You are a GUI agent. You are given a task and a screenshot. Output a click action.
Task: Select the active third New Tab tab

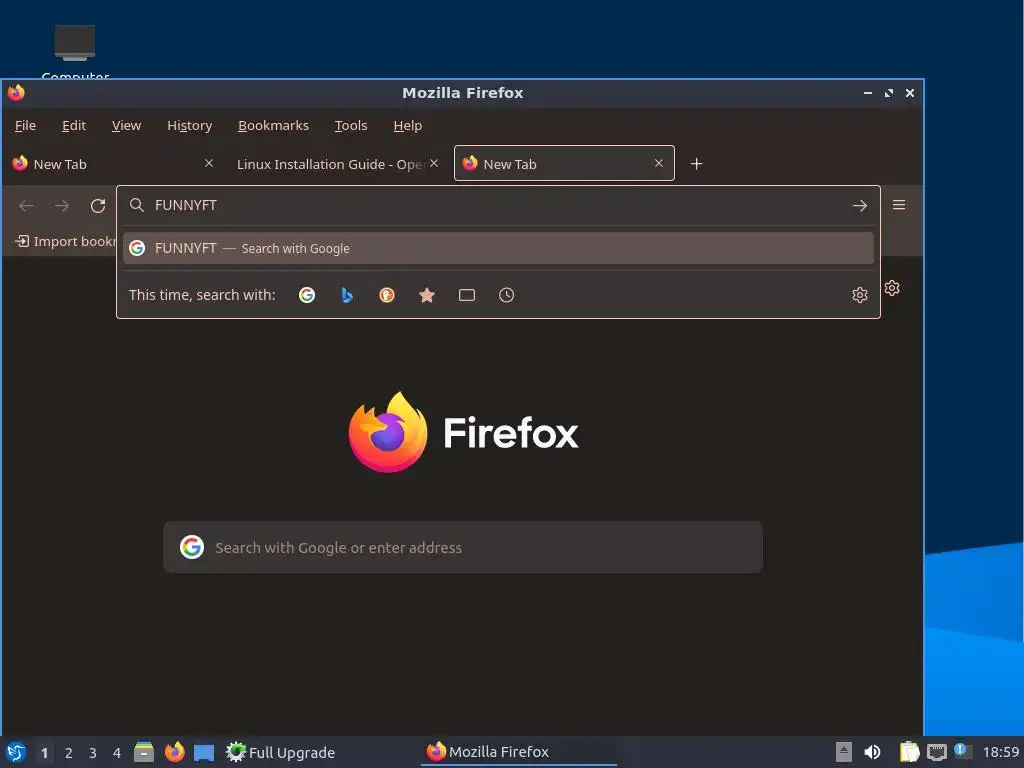pos(564,163)
